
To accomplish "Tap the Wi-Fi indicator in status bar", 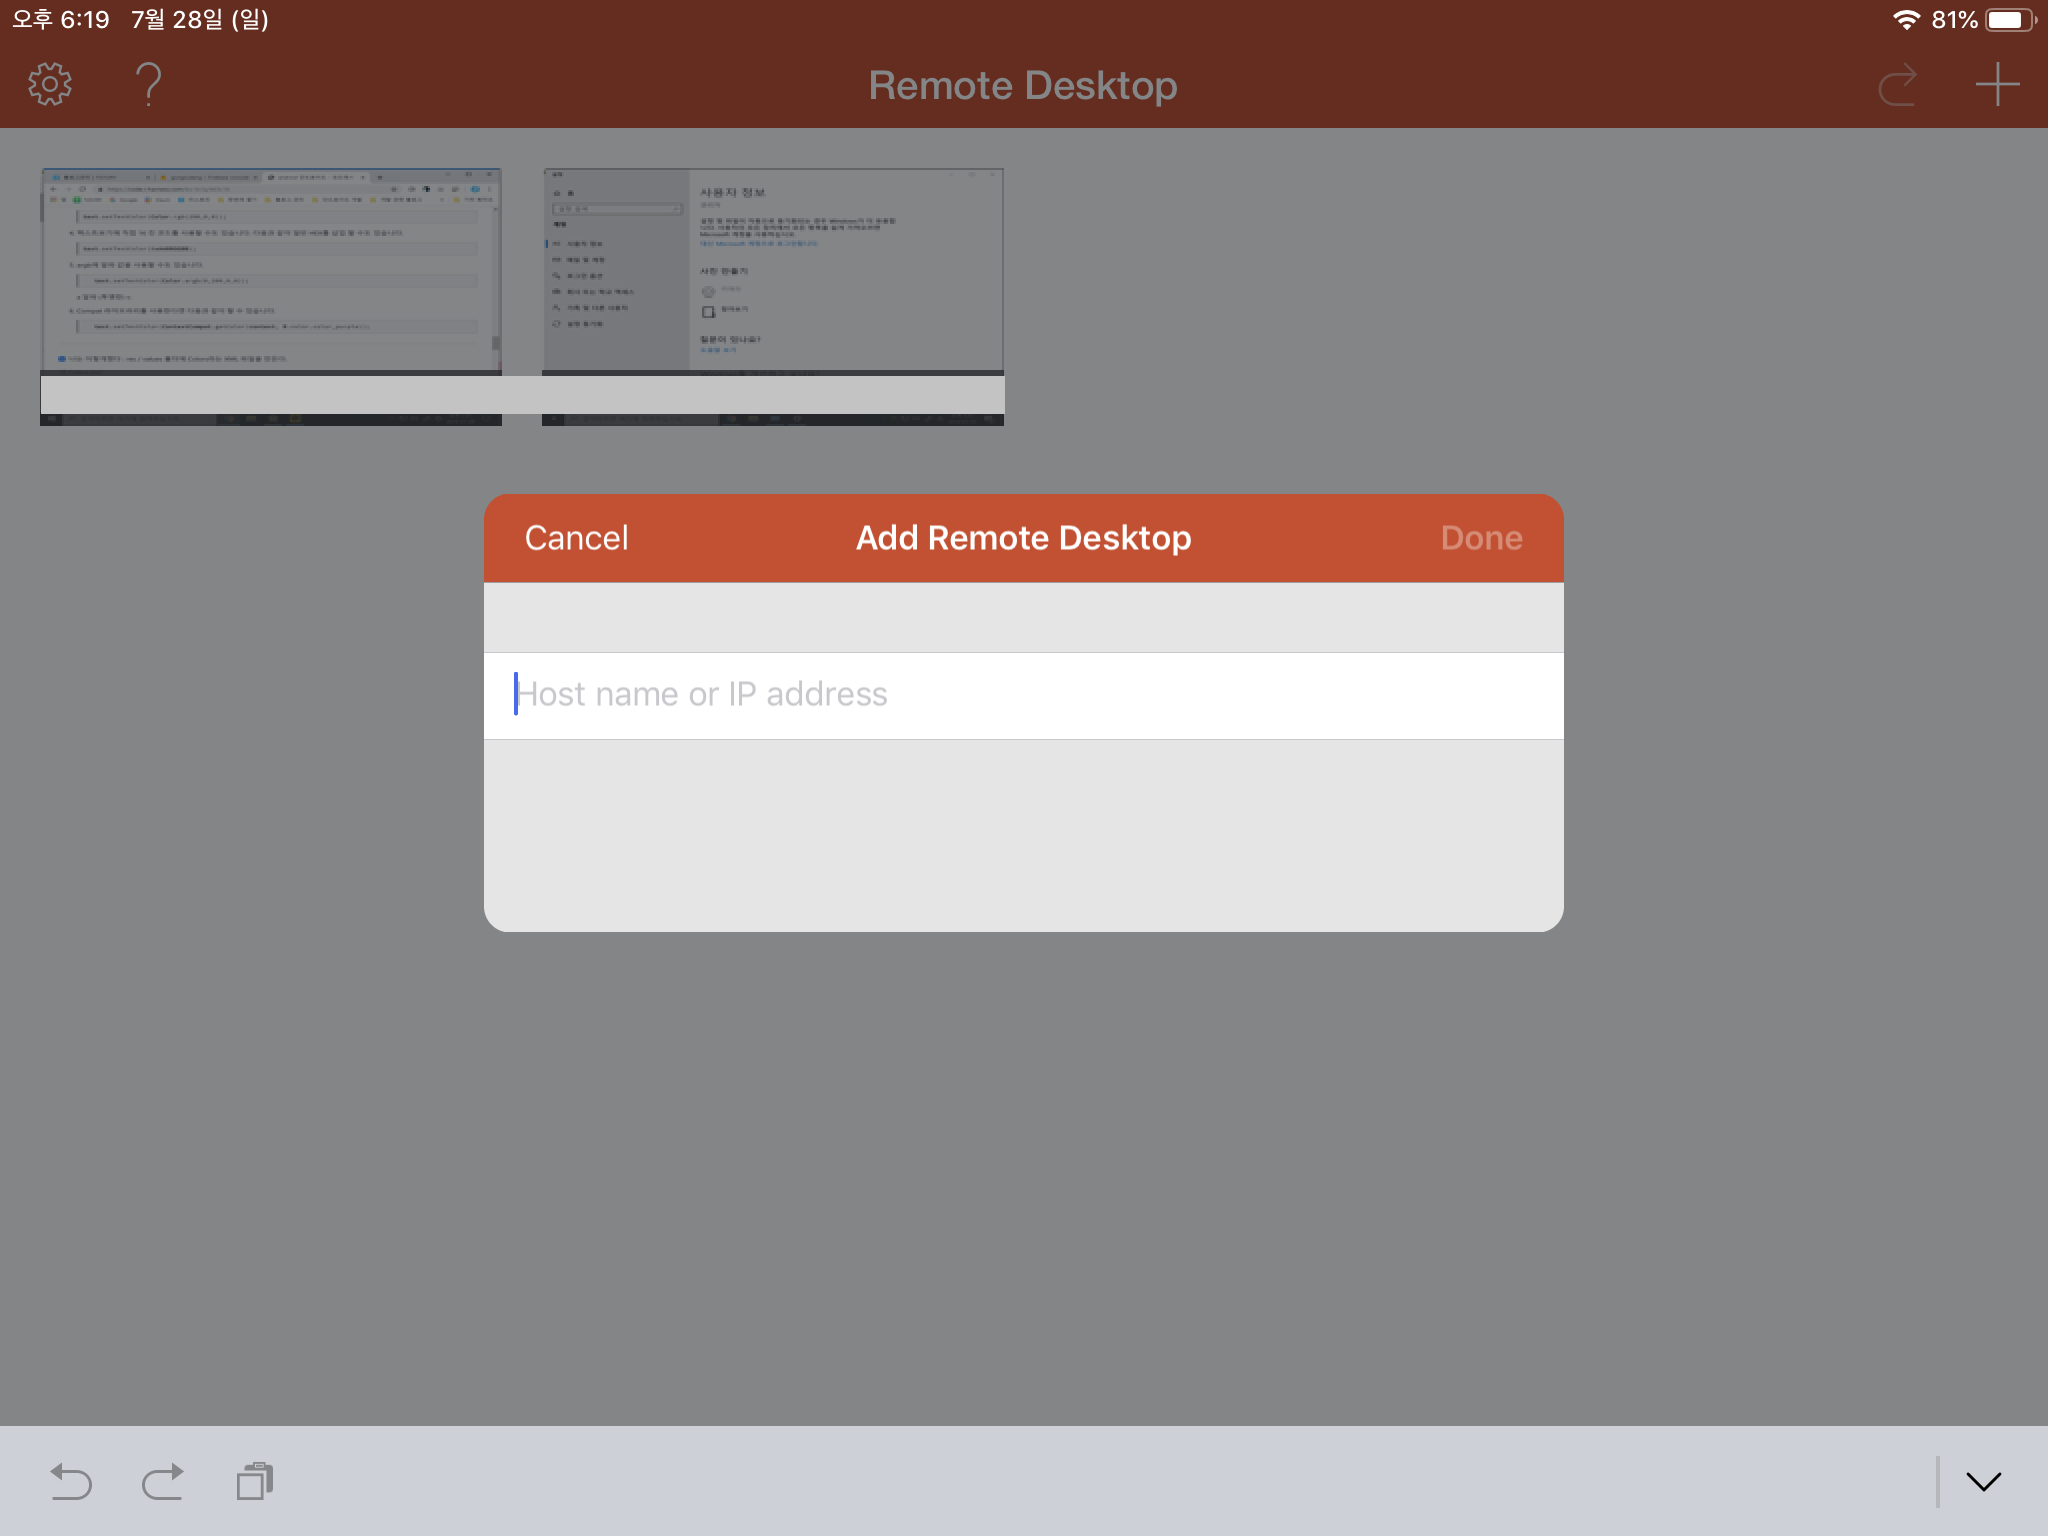I will coord(1906,20).
